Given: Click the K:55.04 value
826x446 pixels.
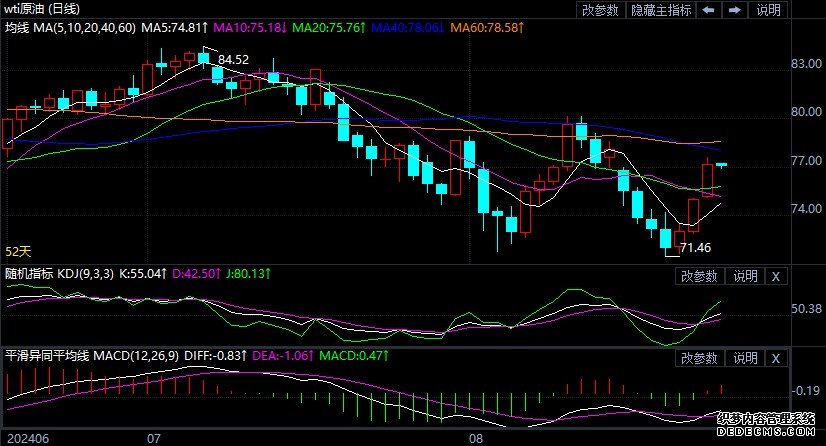Looking at the screenshot, I should tap(143, 274).
